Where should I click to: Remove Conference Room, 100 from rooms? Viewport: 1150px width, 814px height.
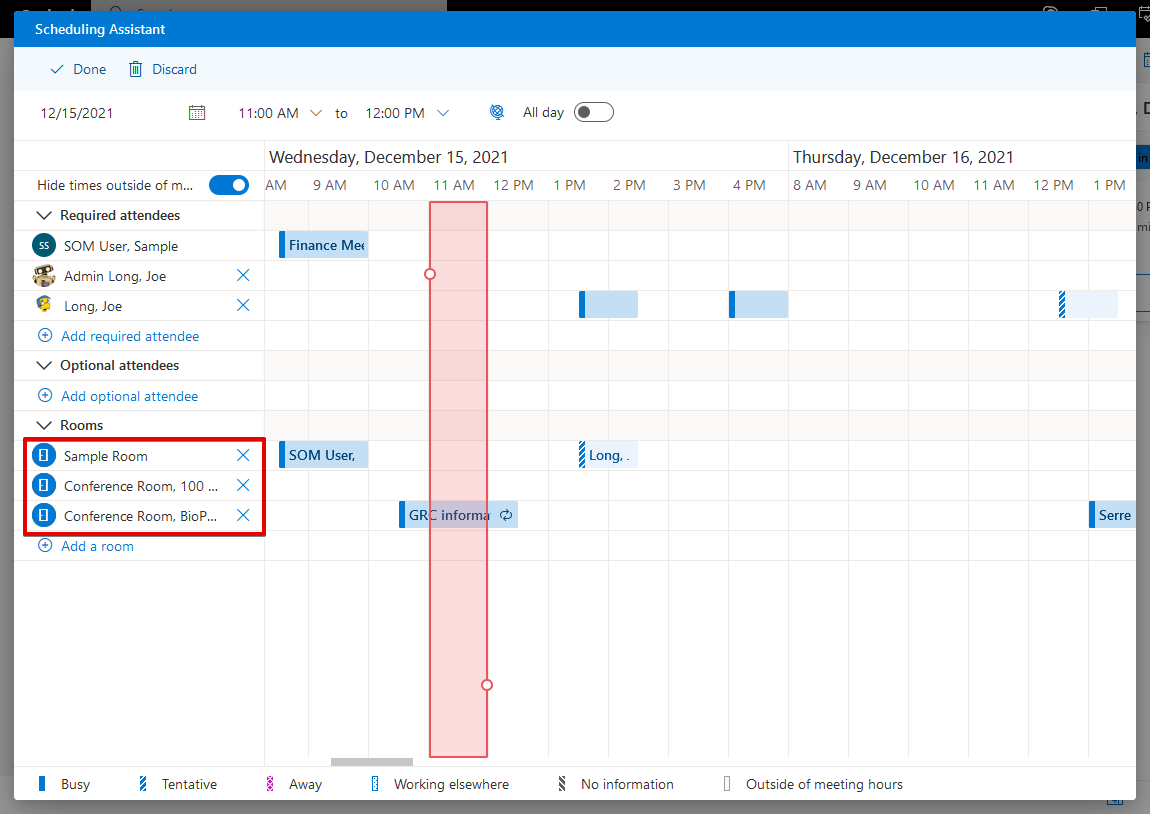[x=242, y=485]
